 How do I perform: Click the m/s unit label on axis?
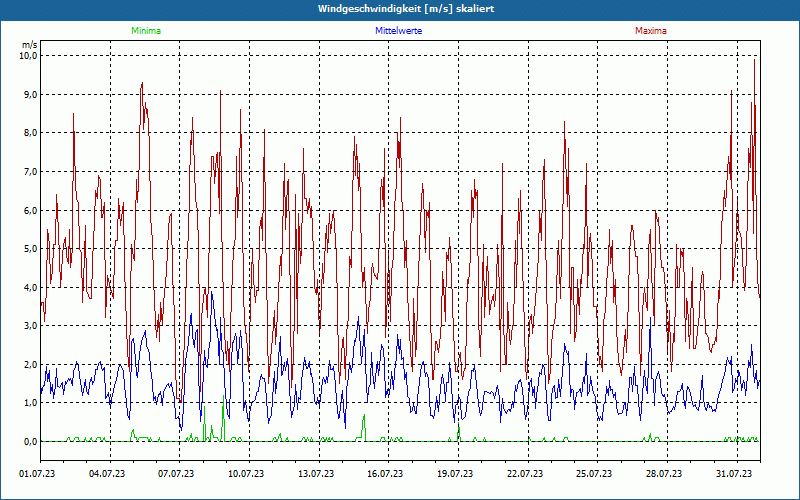tap(30, 45)
